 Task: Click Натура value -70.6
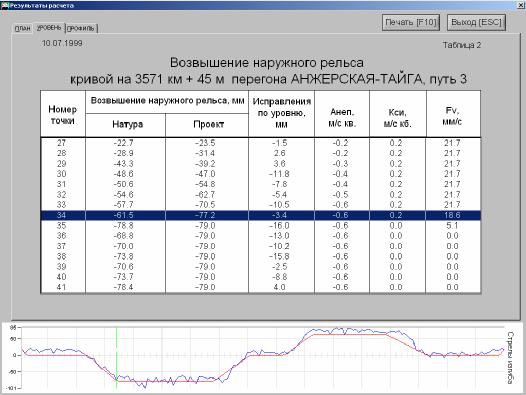[123, 267]
